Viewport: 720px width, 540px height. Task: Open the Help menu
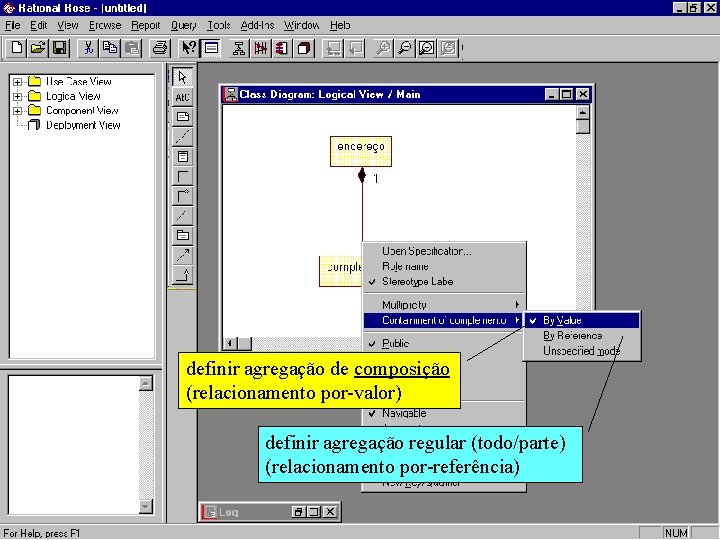click(340, 25)
